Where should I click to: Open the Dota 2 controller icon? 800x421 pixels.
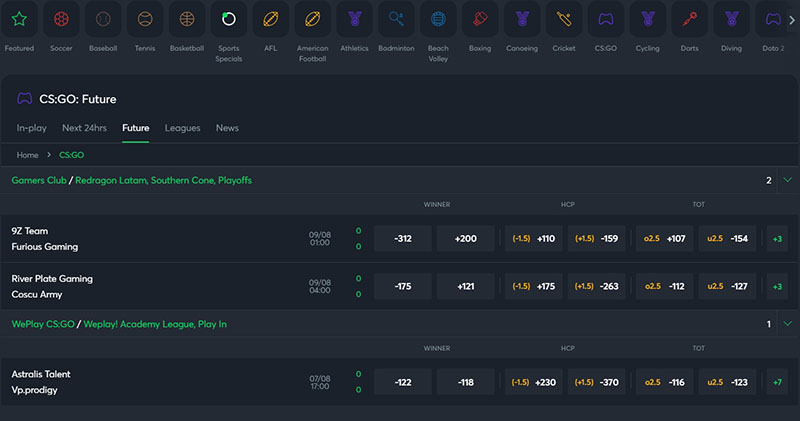(772, 19)
